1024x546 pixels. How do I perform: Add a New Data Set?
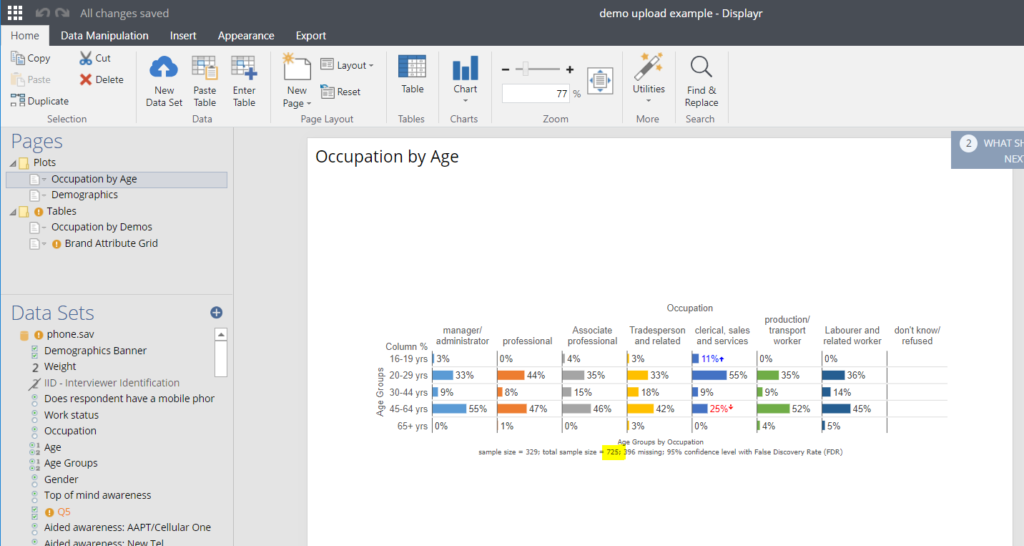[164, 81]
